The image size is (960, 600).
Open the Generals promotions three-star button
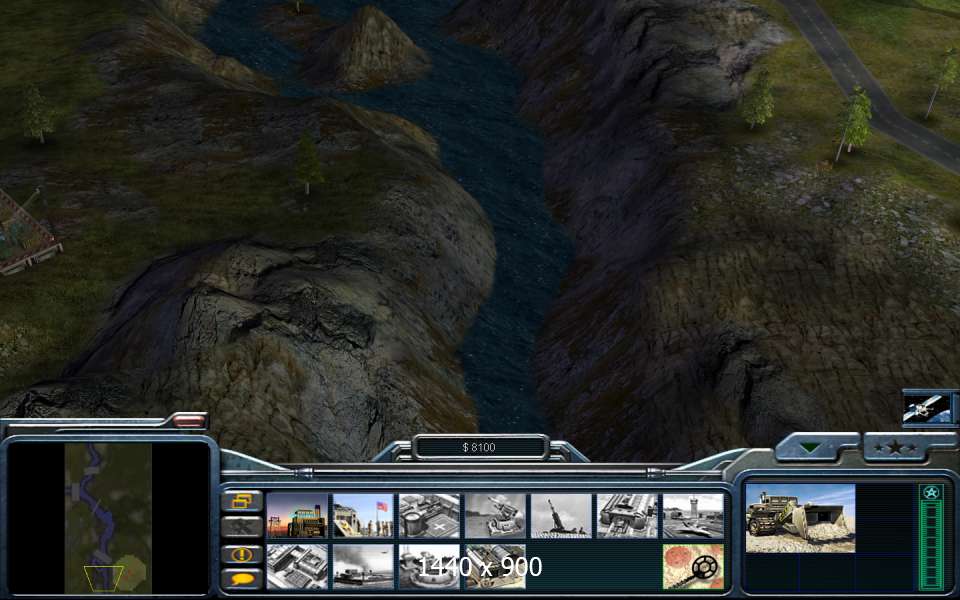(x=896, y=448)
